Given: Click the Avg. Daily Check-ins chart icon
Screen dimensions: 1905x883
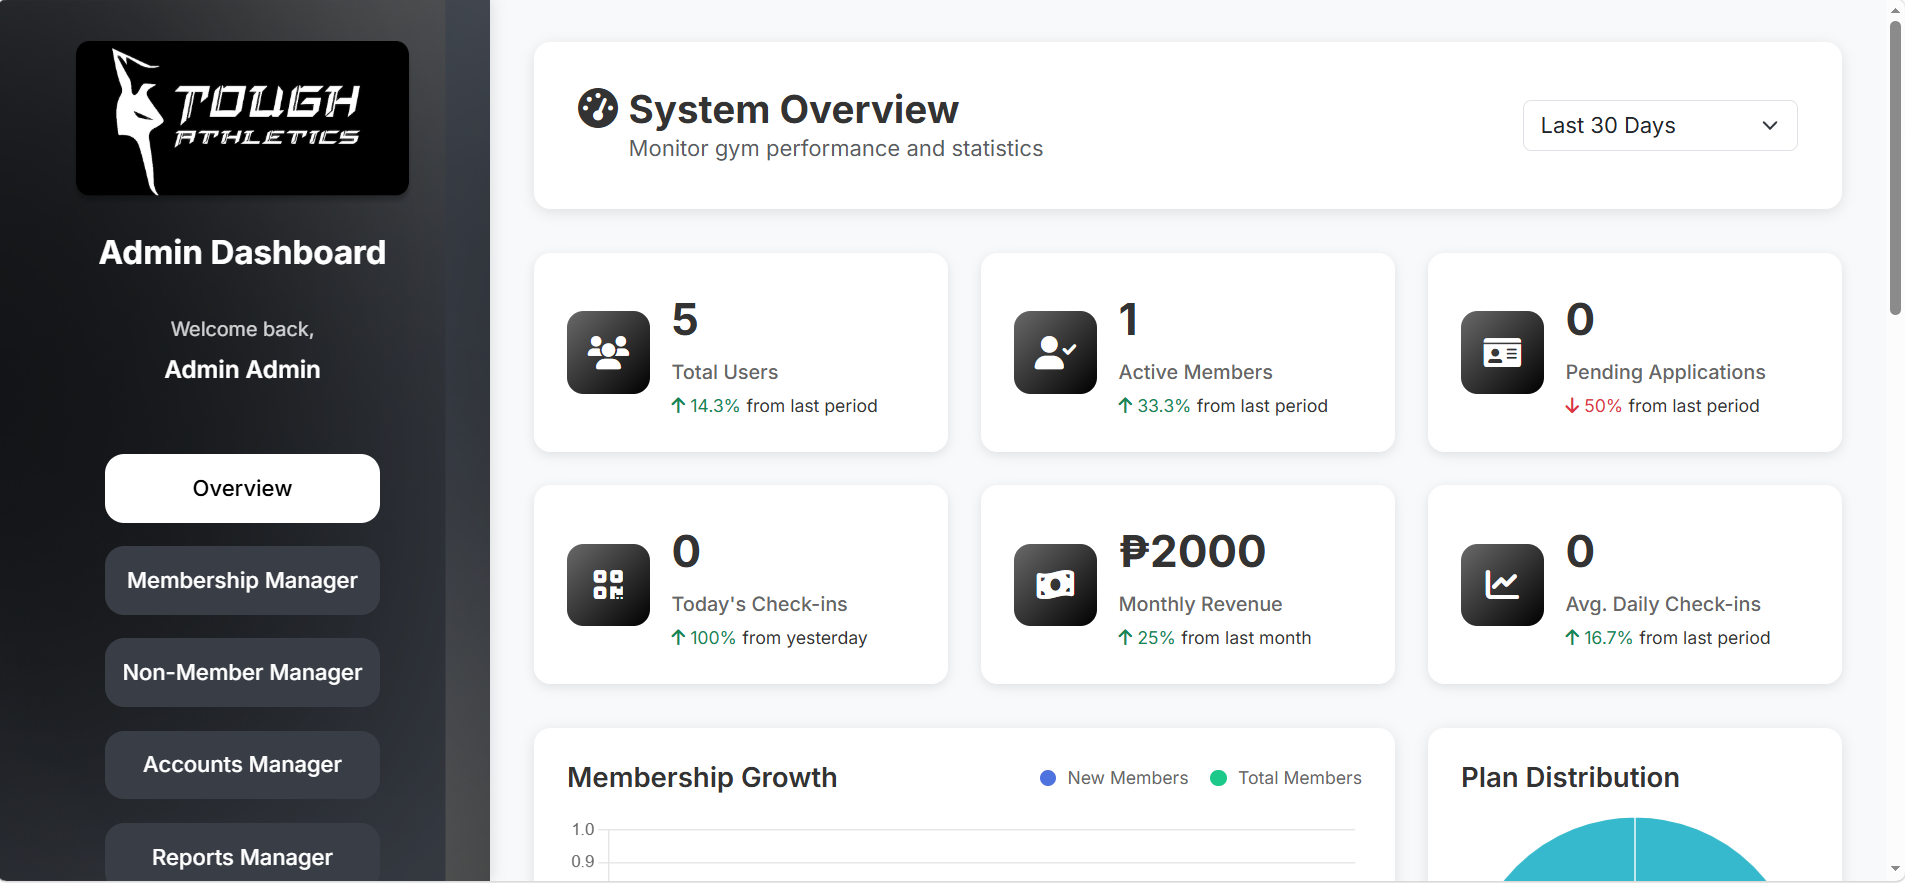Looking at the screenshot, I should coord(1502,585).
